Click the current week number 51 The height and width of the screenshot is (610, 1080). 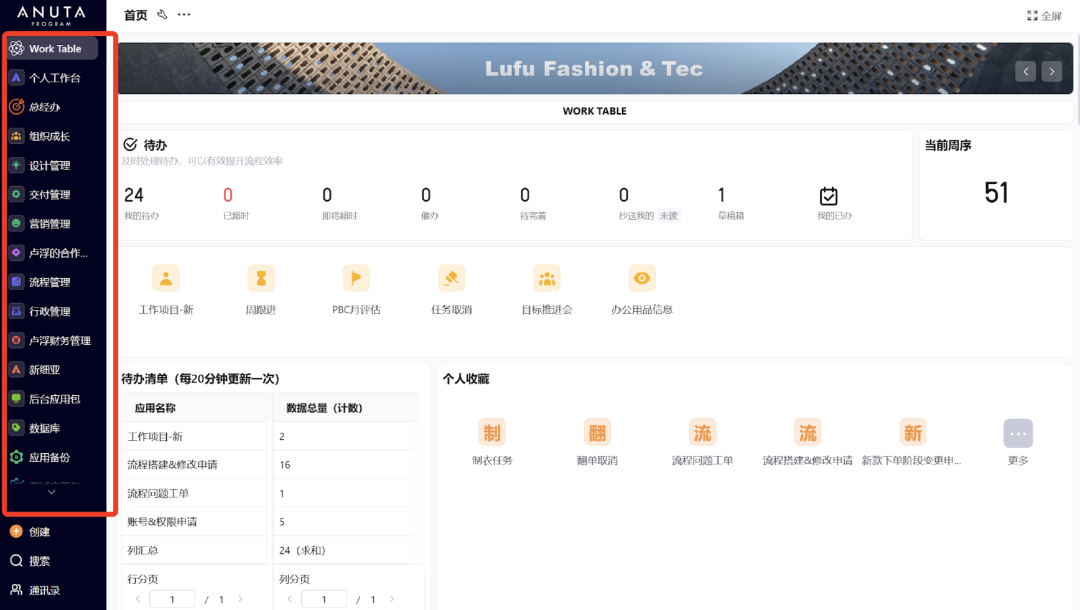coord(996,193)
